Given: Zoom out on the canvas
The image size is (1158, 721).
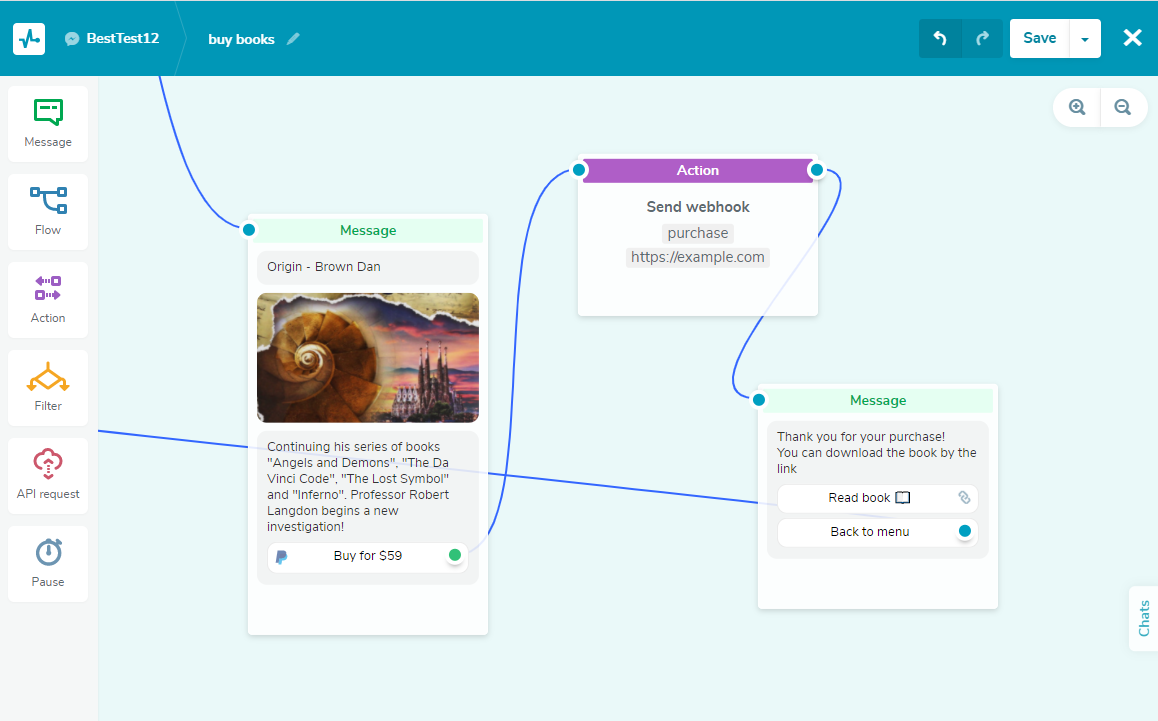Looking at the screenshot, I should [1123, 107].
